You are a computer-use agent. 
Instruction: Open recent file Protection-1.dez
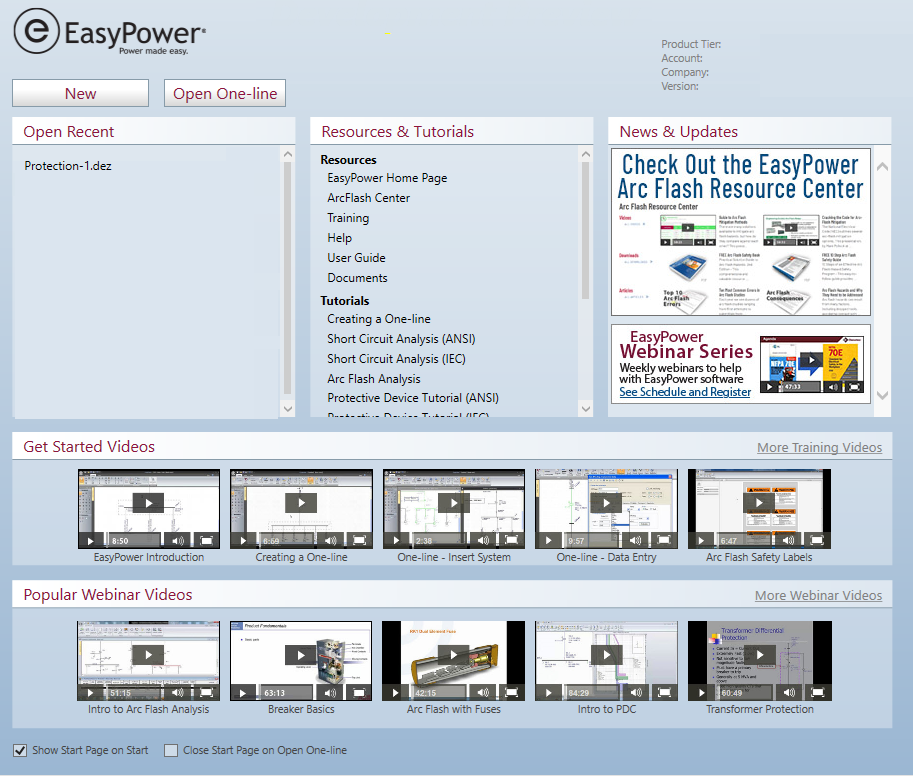[68, 166]
